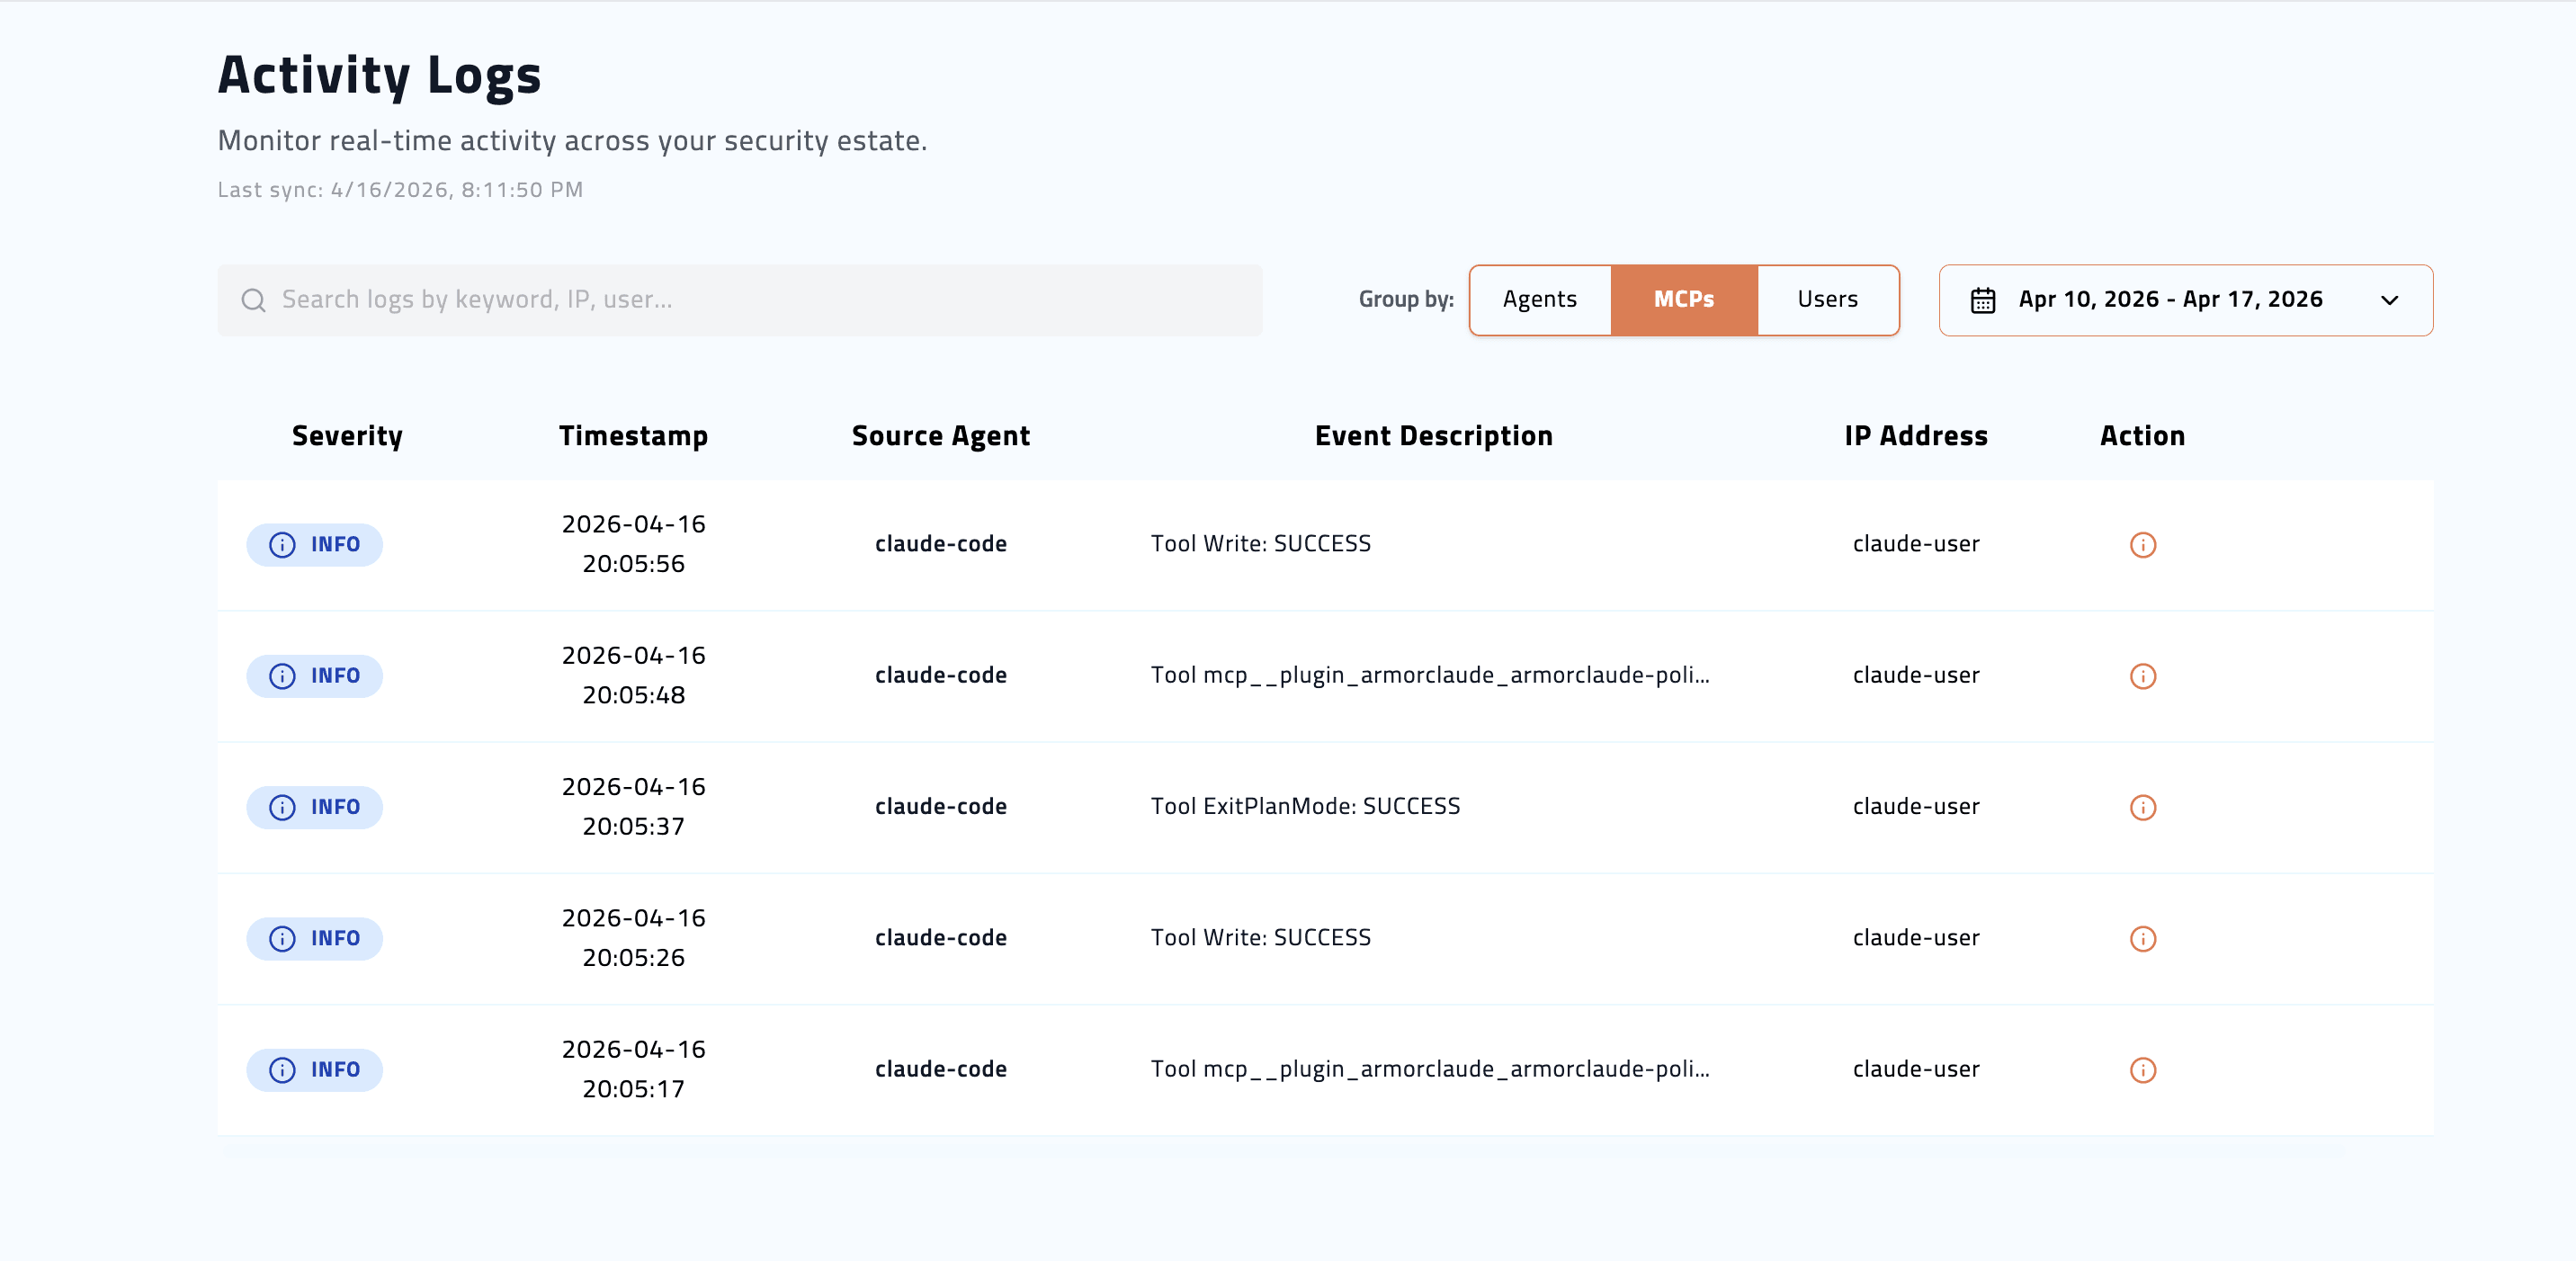Click the INFO badge on the ExitPlanMode row
This screenshot has width=2576, height=1261.
click(314, 807)
